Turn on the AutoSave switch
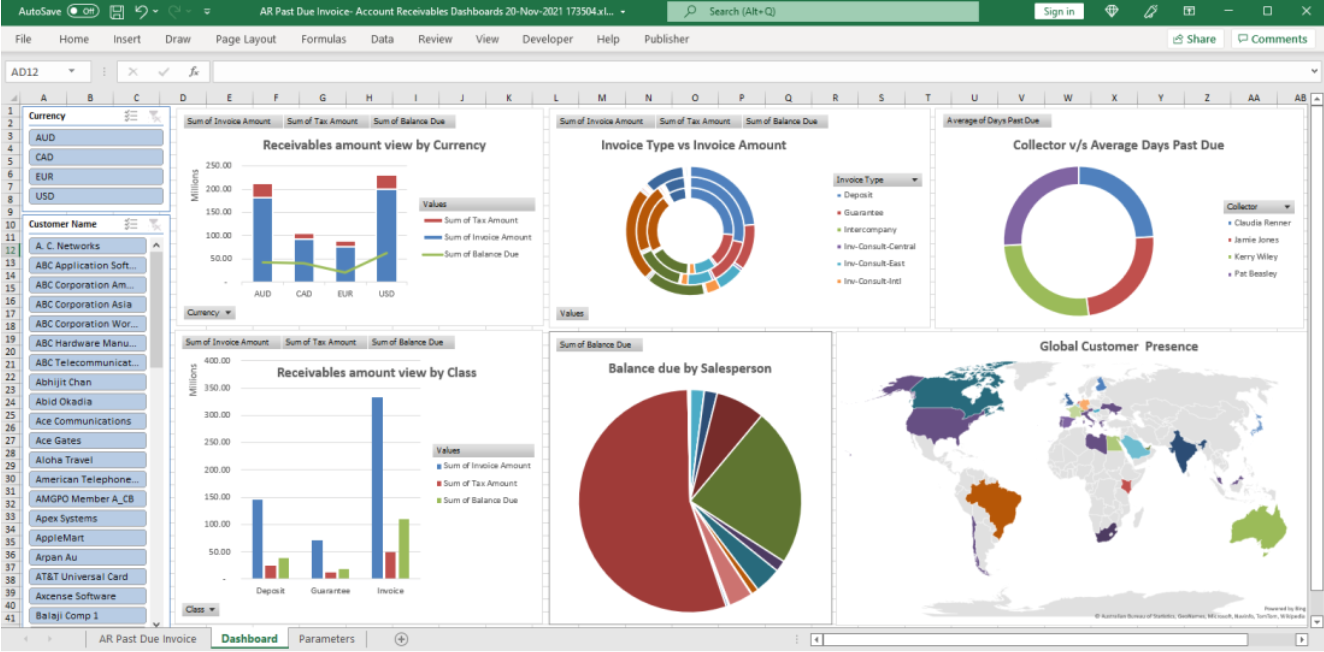Screen dimensions: 1324x652 [83, 11]
